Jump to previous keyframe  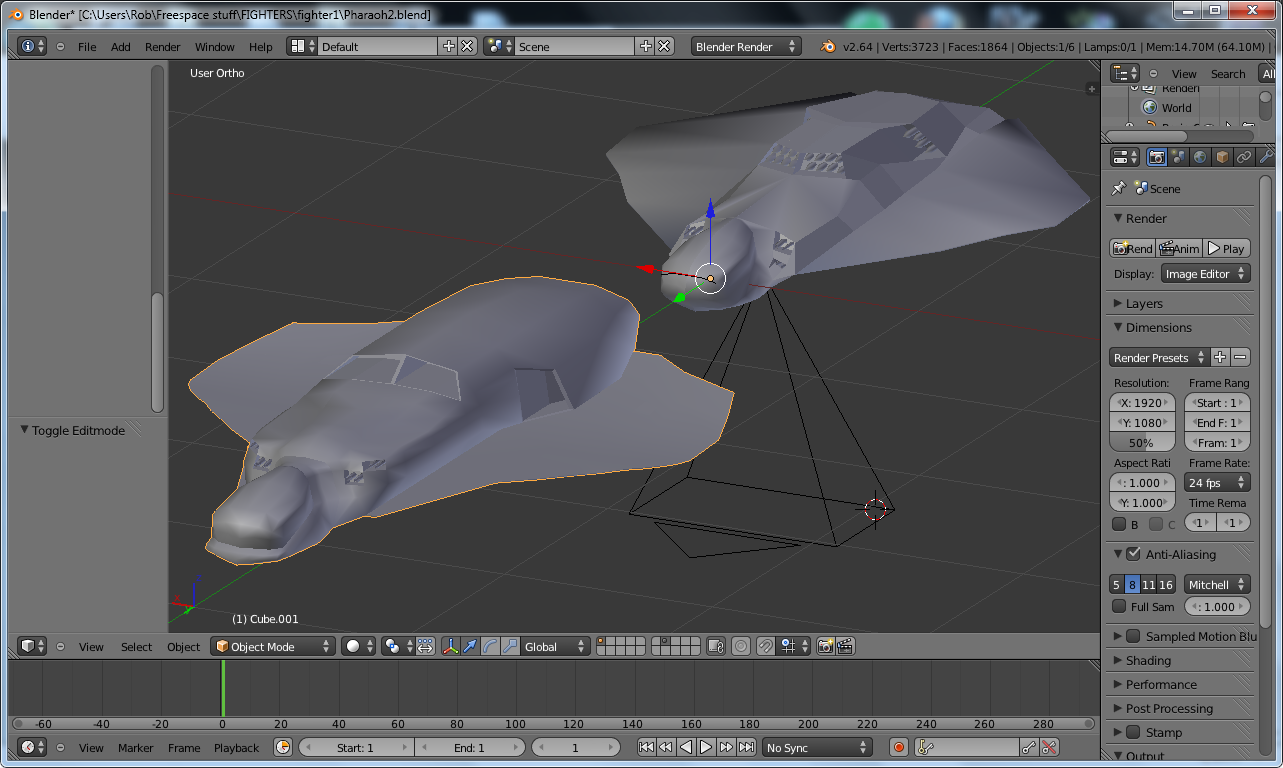coord(666,747)
